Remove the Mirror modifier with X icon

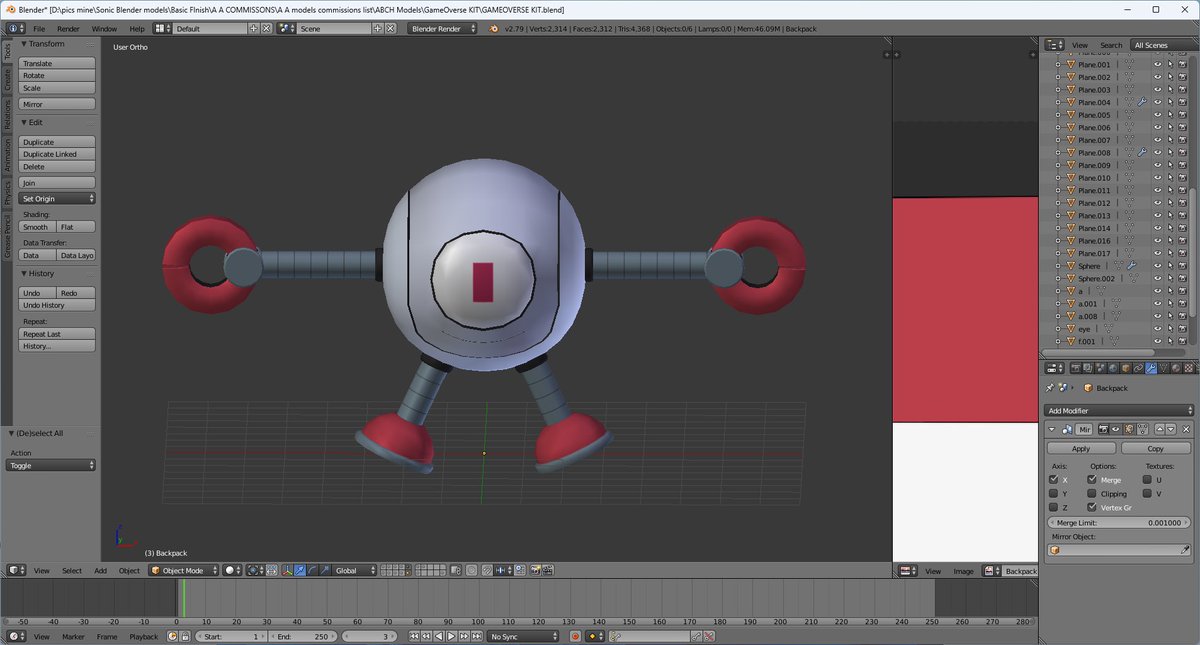(x=1186, y=429)
